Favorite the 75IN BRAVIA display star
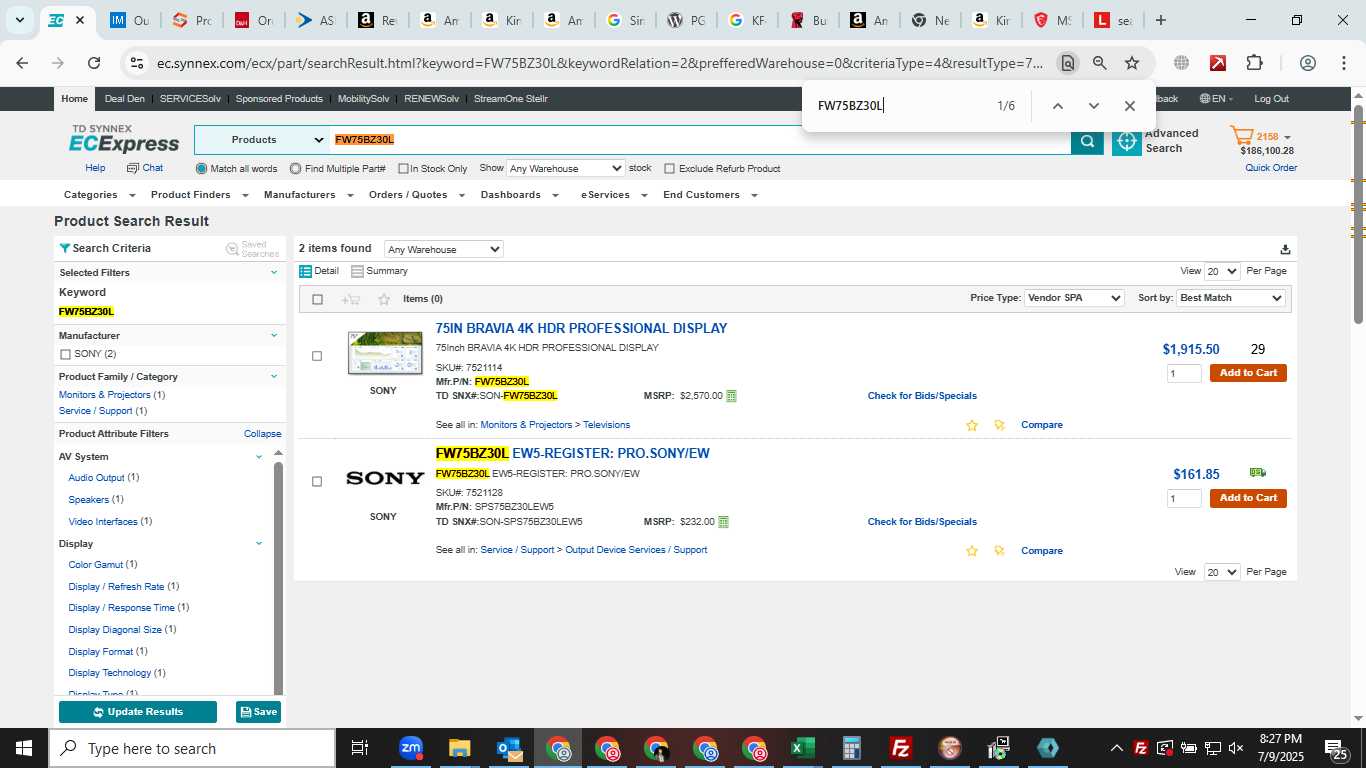 (x=972, y=425)
